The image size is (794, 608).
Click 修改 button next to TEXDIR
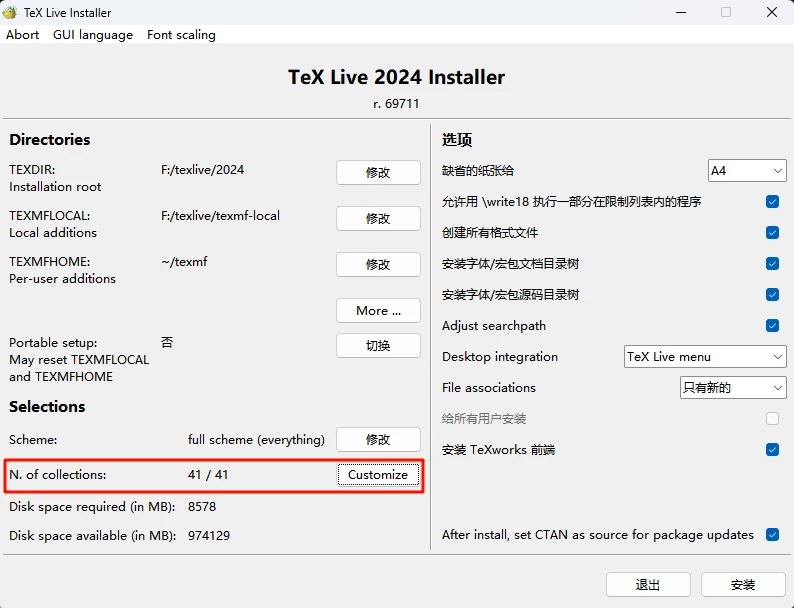378,172
